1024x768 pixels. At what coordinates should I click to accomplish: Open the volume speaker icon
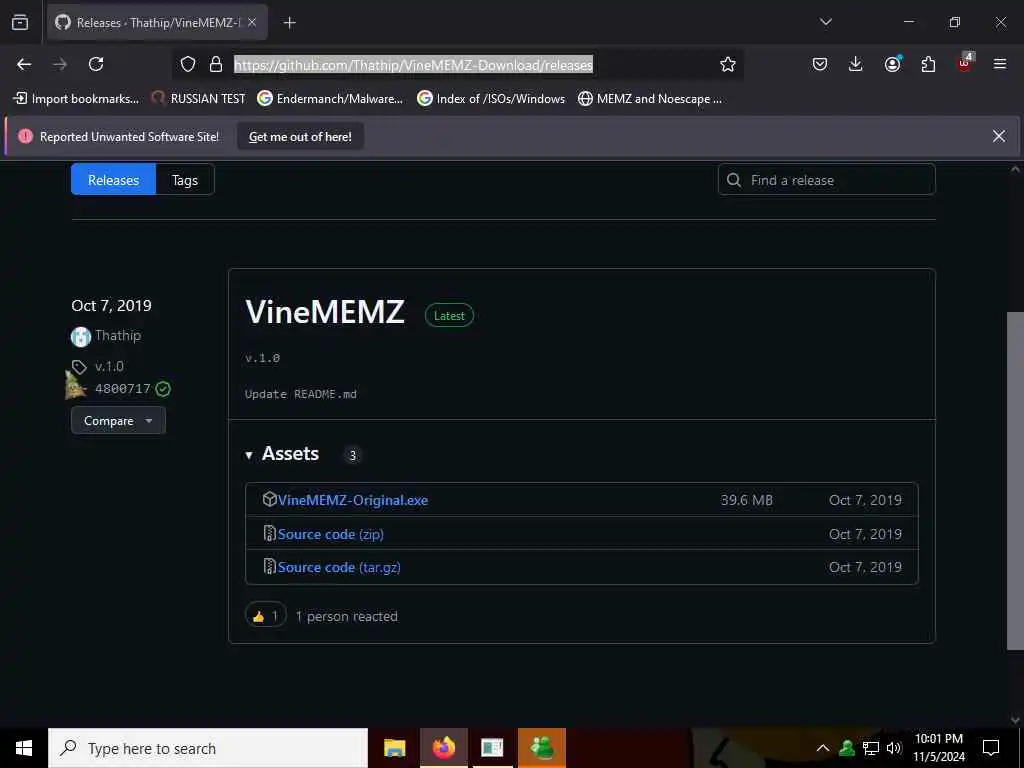(894, 748)
